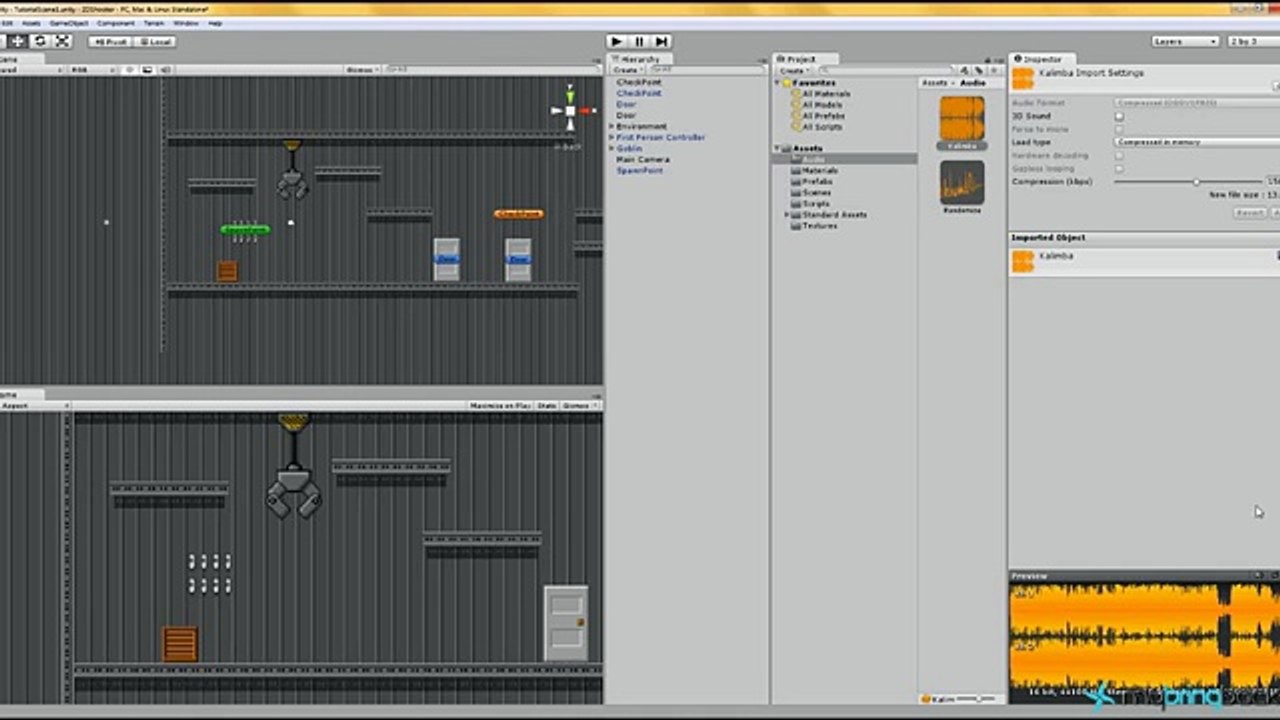Open the Hierarchy Create dropdown
The width and height of the screenshot is (1280, 720).
click(626, 70)
